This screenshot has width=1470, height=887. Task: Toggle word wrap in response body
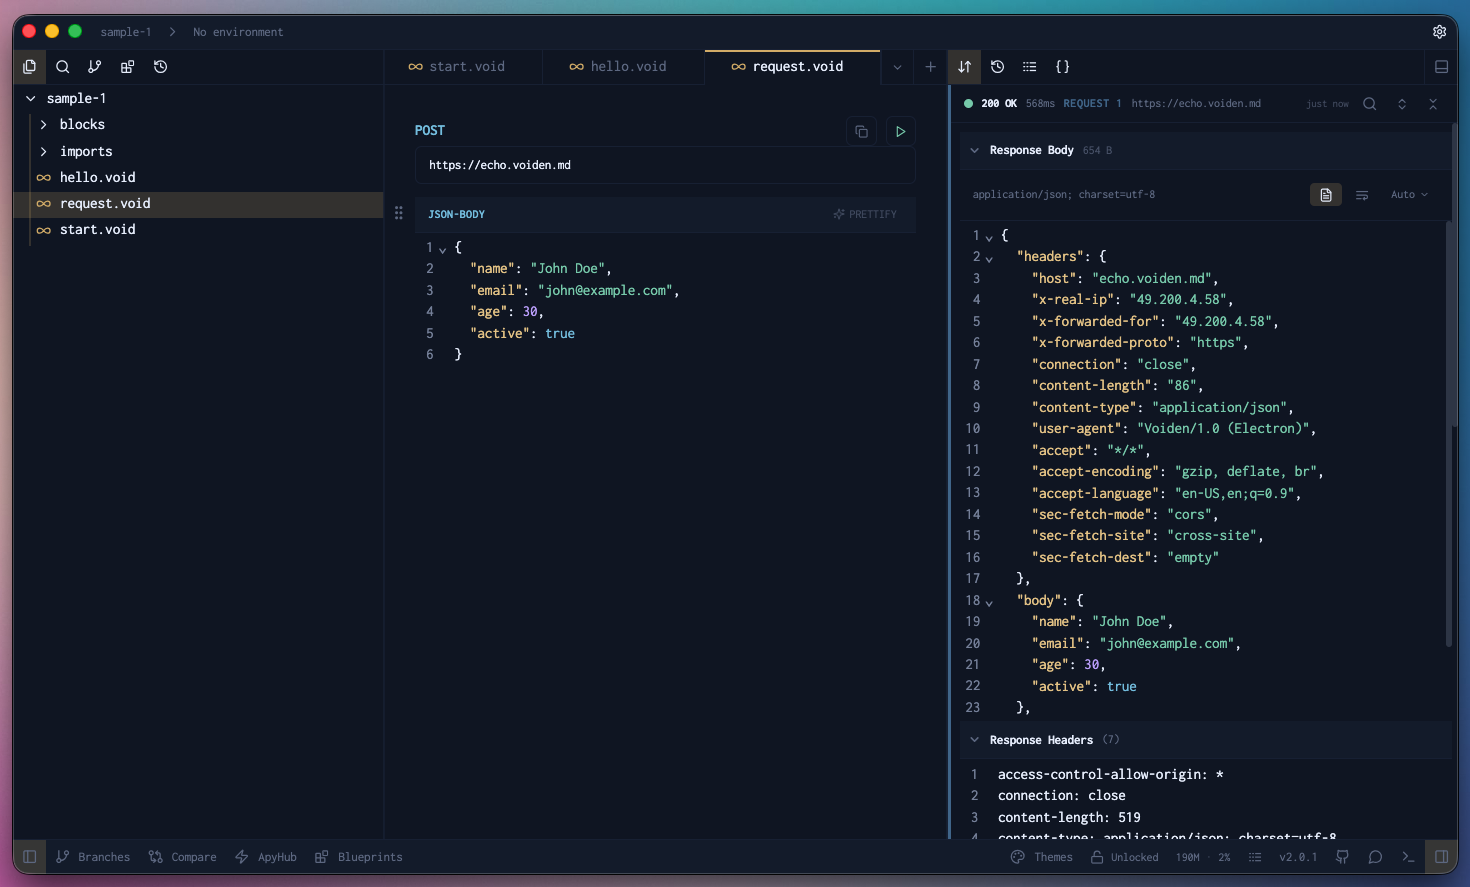point(1362,195)
